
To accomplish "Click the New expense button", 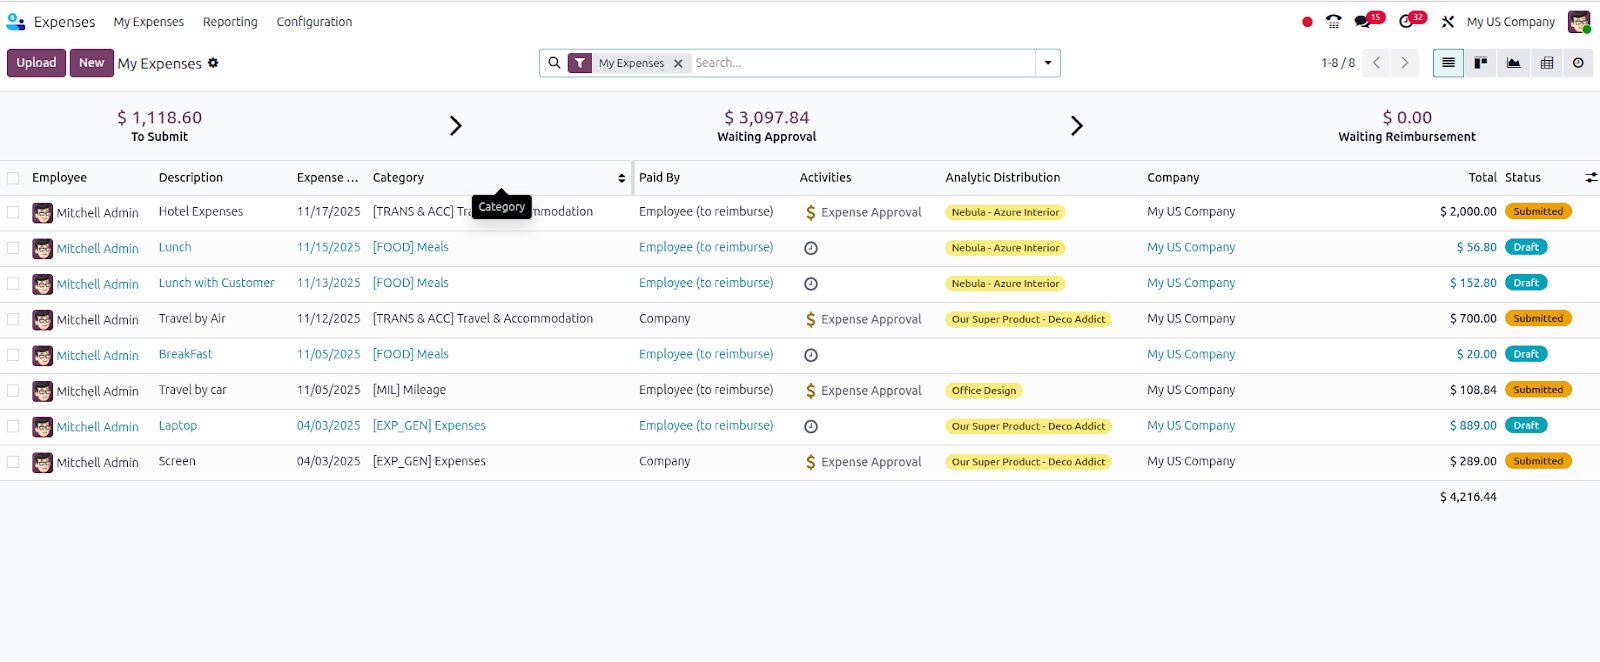I will coord(91,63).
